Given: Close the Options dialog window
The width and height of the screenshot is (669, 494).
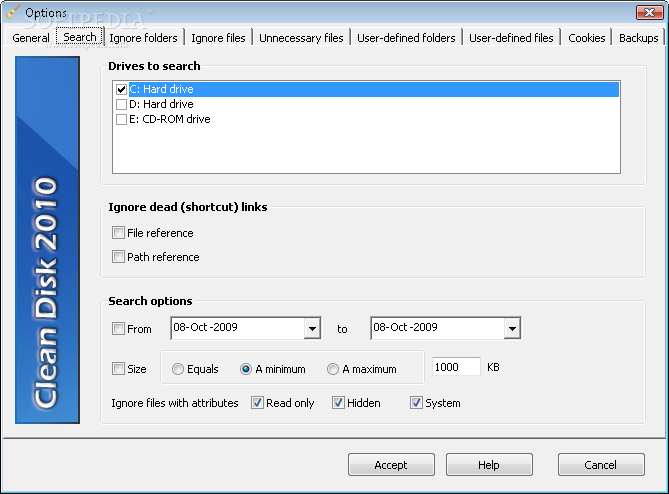Looking at the screenshot, I should click(649, 12).
